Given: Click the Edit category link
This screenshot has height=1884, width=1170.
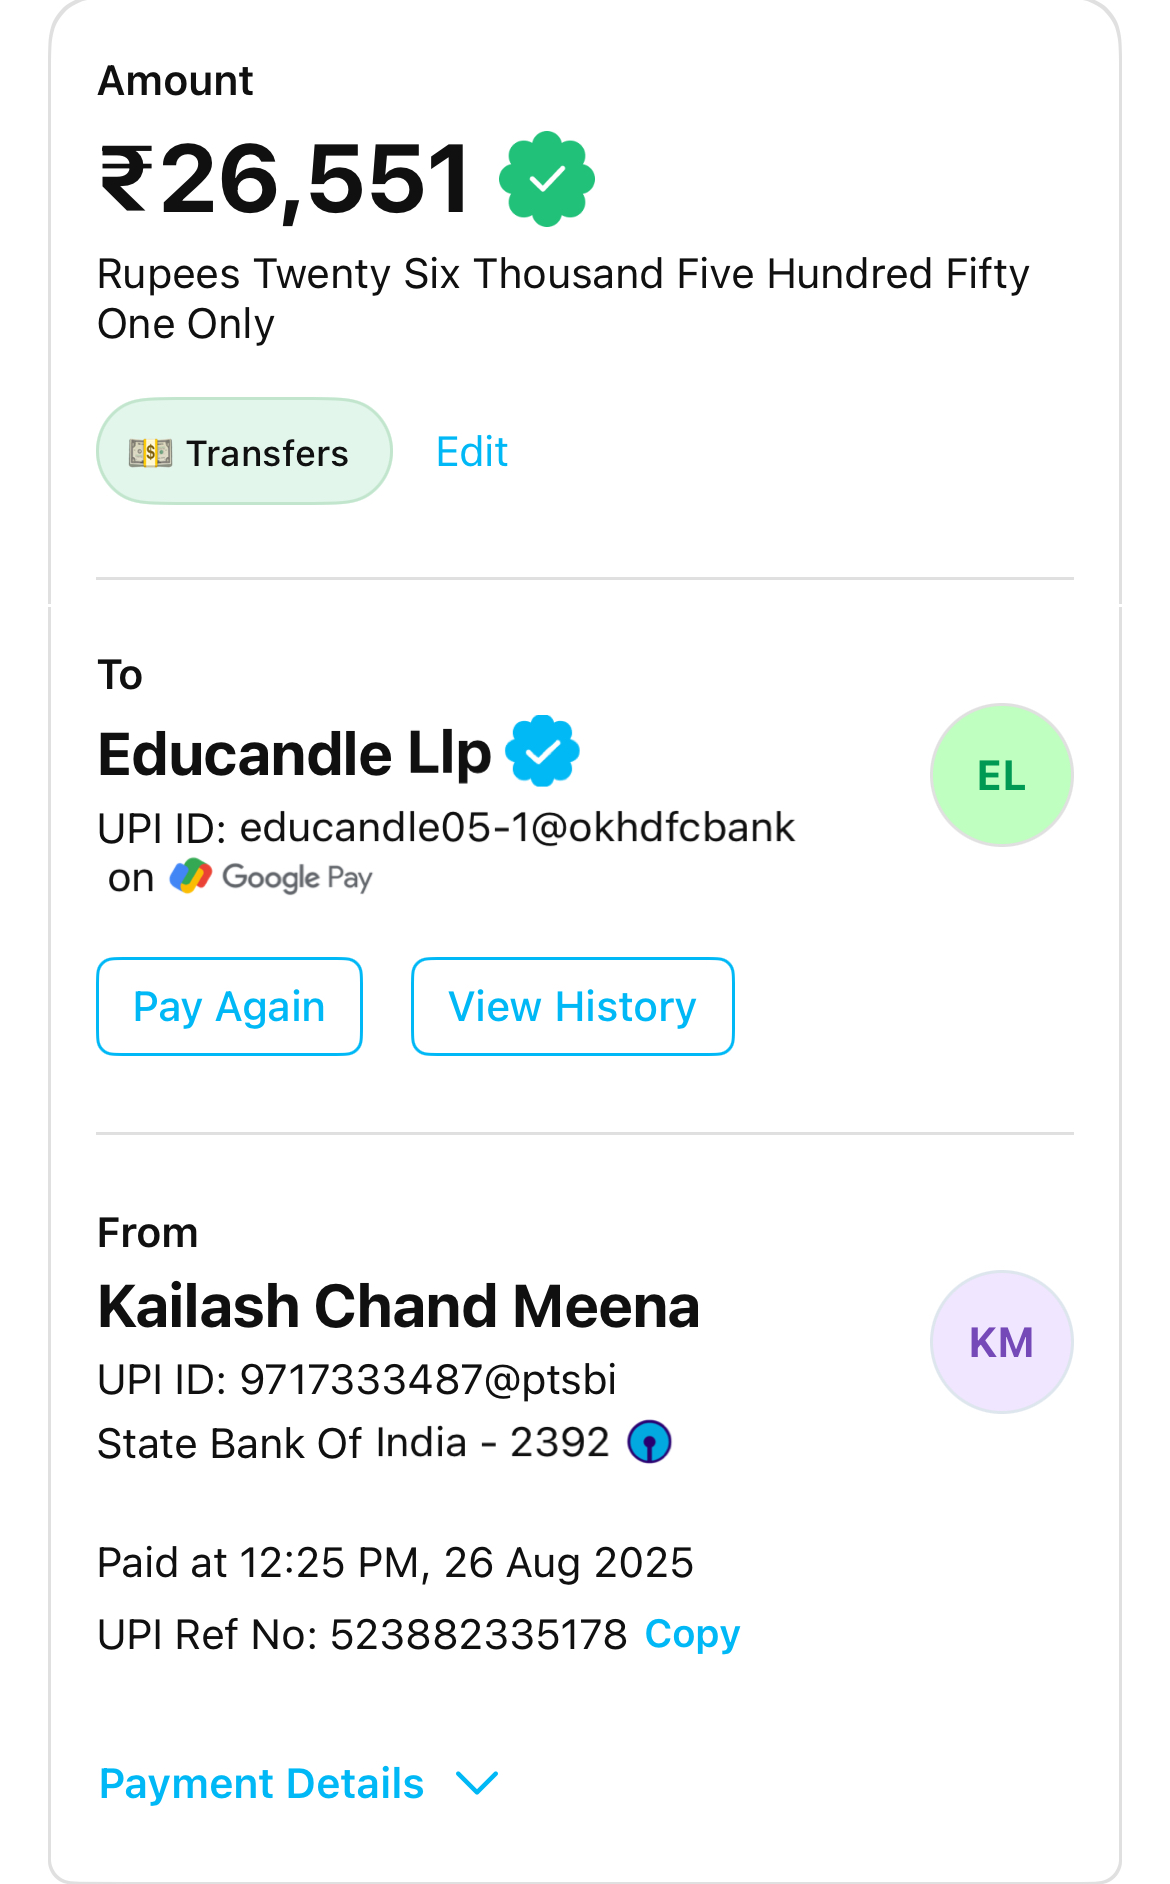Looking at the screenshot, I should (472, 452).
